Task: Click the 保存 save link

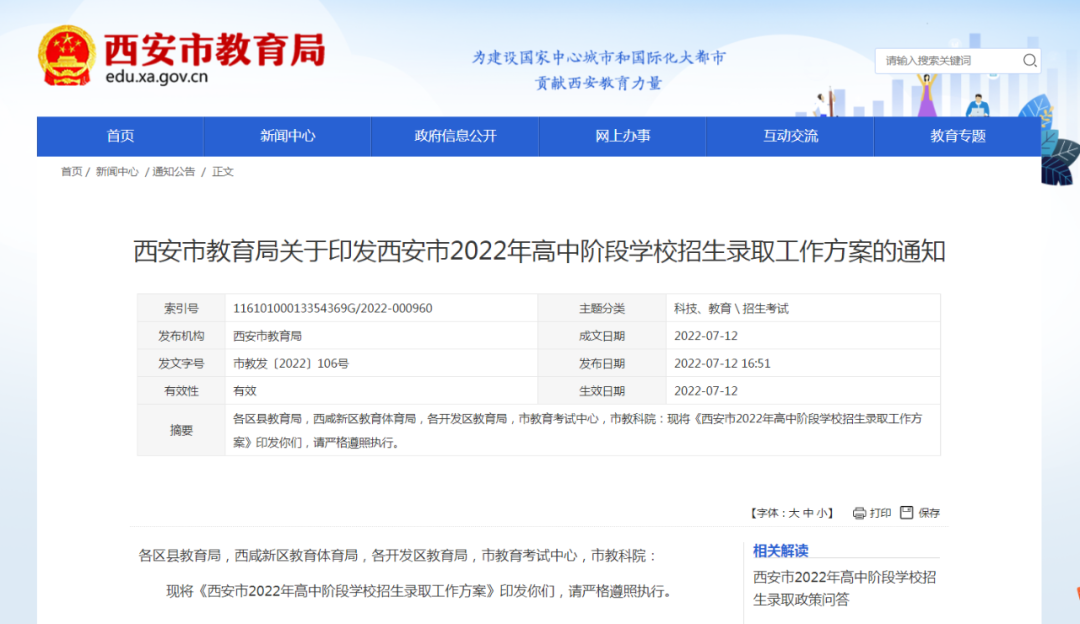Action: tap(929, 513)
